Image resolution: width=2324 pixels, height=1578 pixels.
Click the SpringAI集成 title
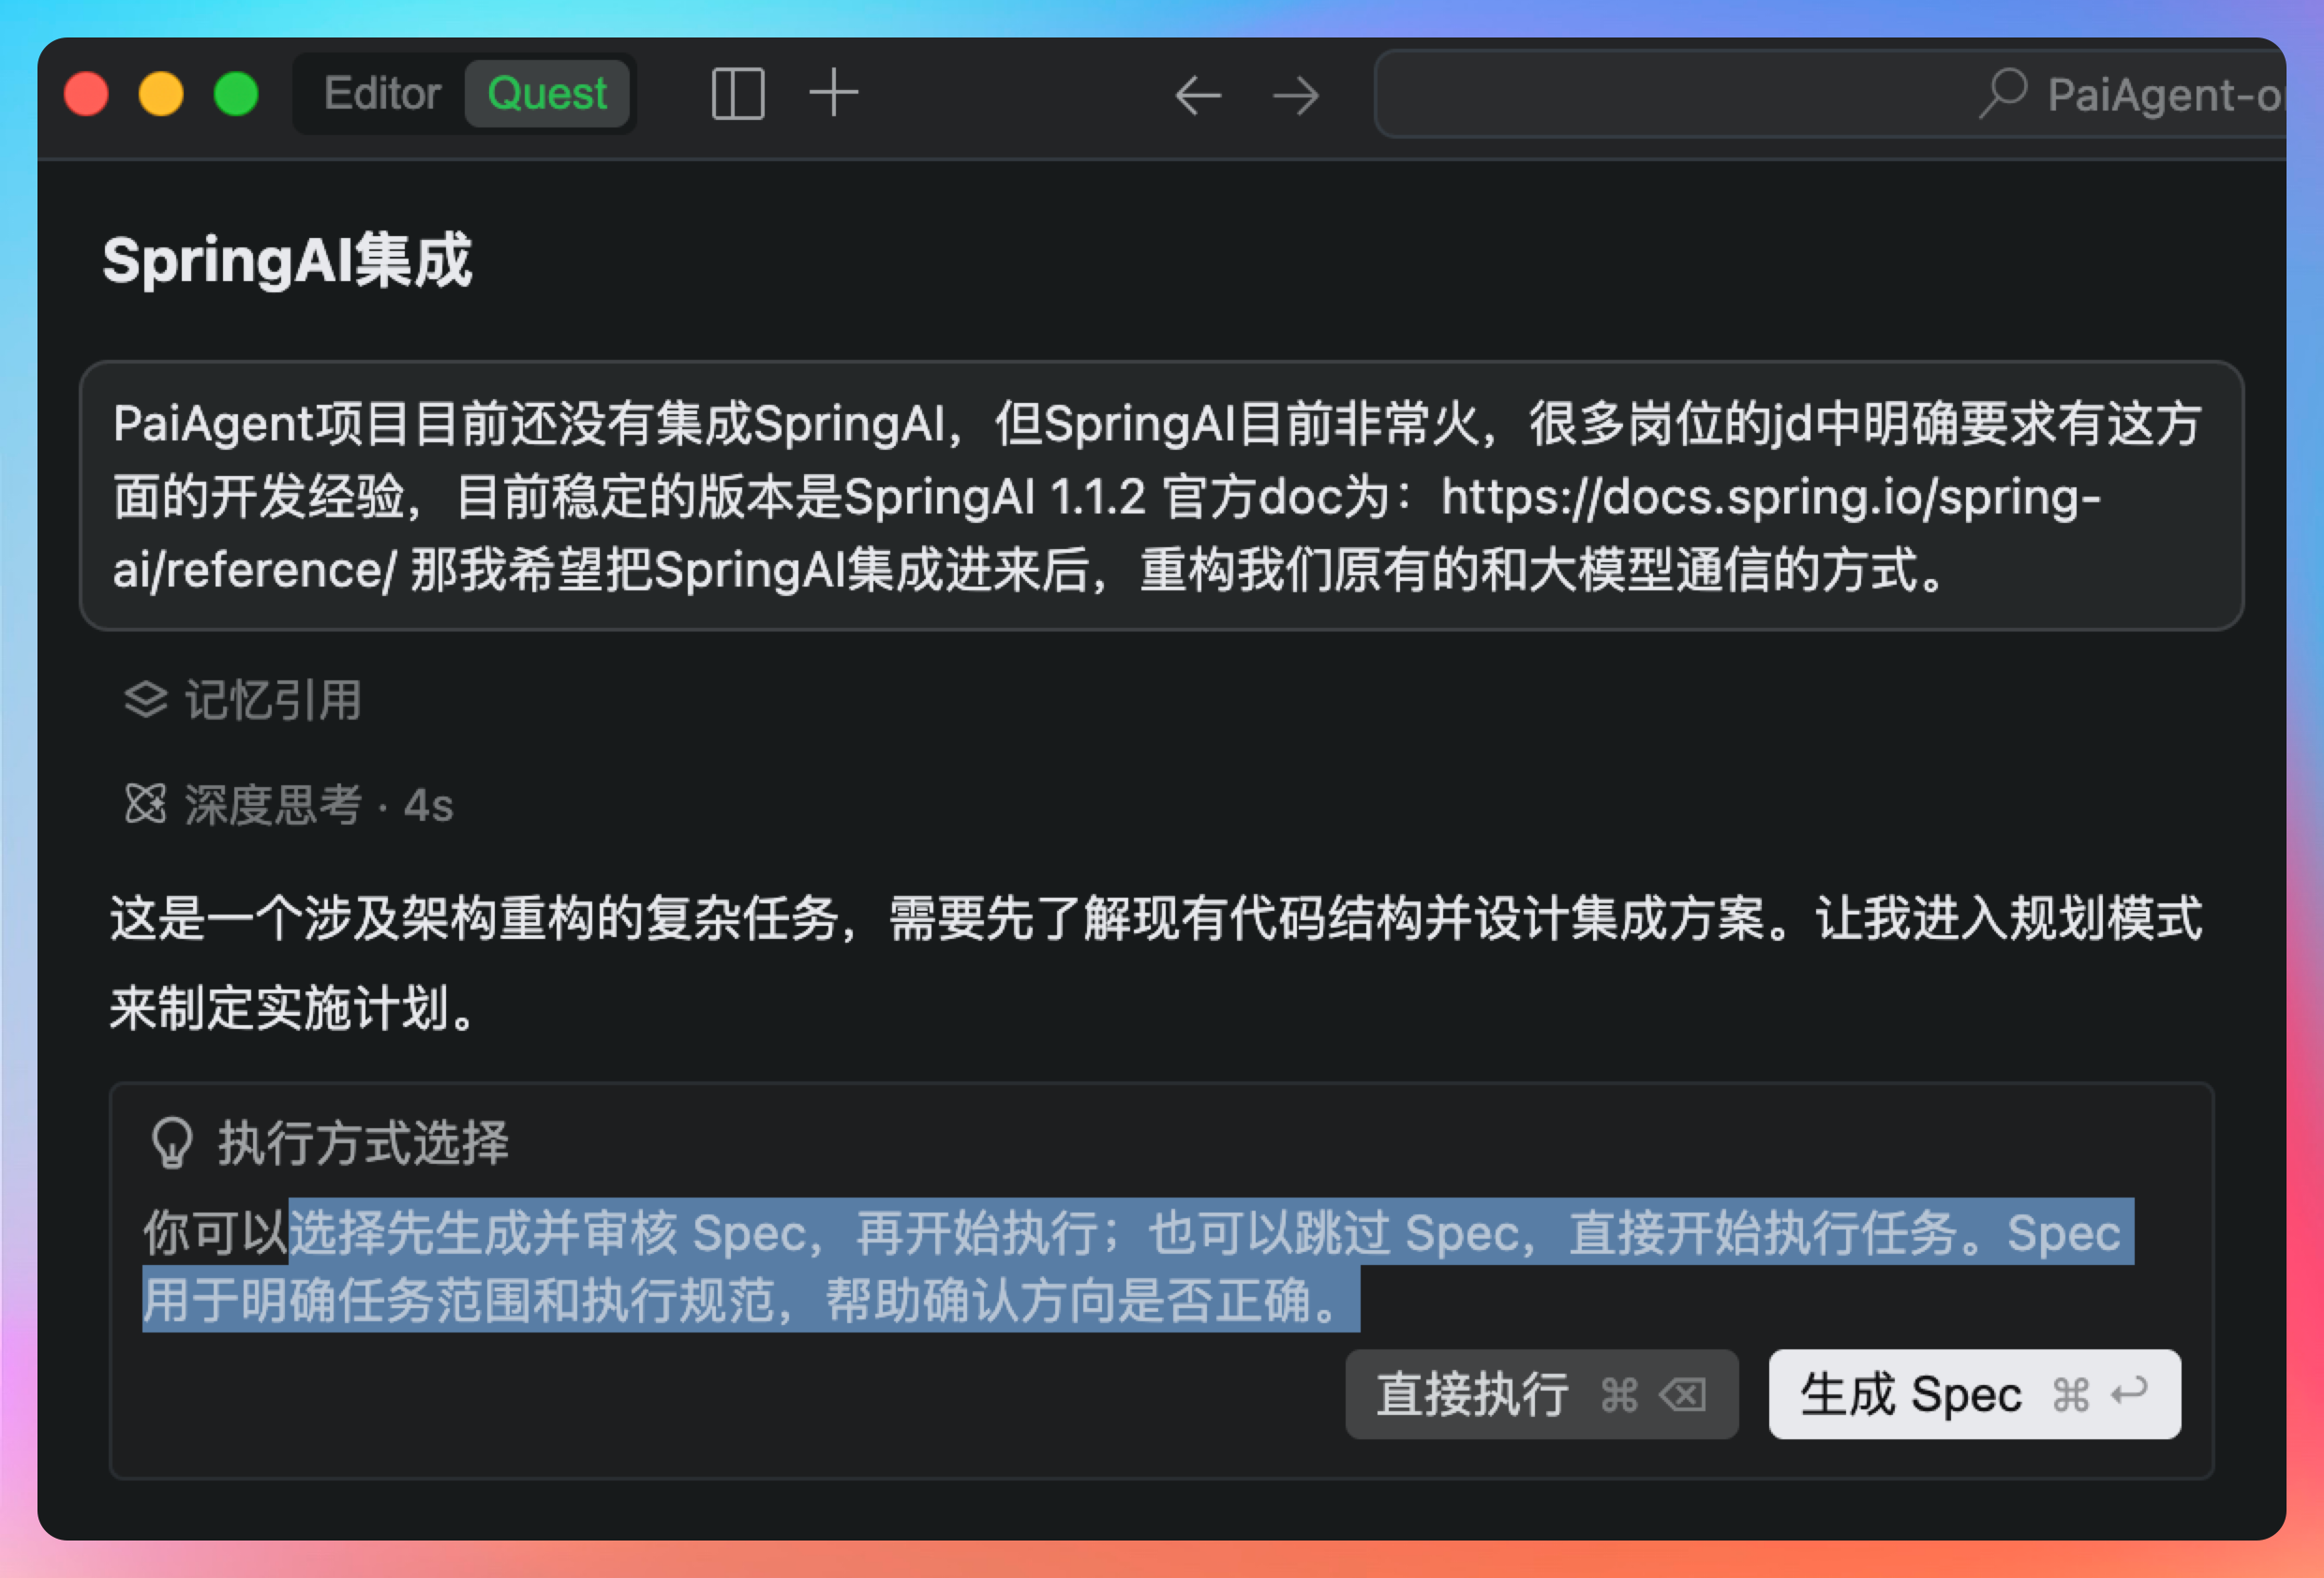coord(287,261)
